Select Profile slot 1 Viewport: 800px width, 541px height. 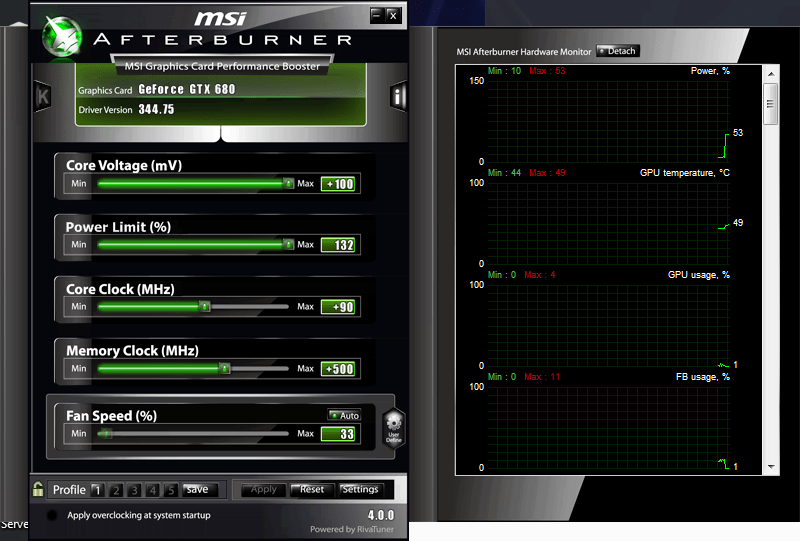click(97, 490)
